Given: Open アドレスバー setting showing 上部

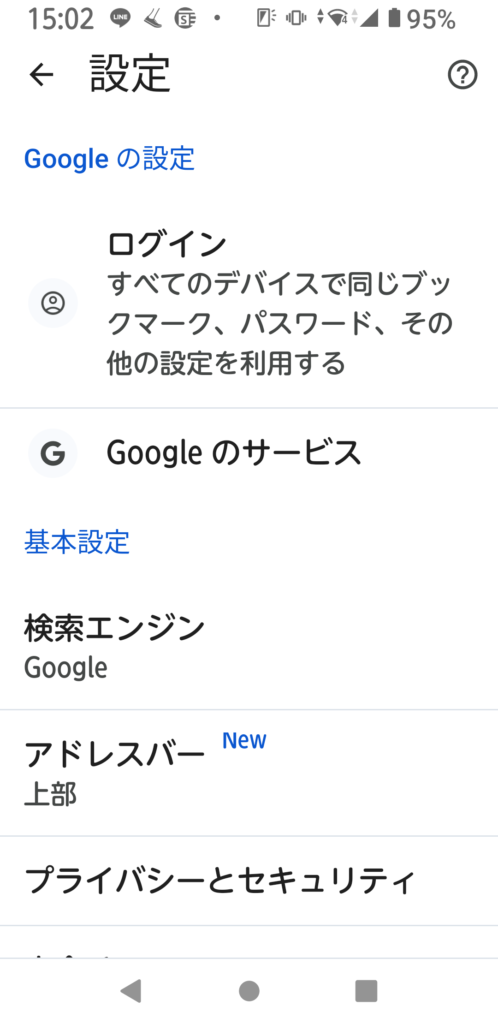Looking at the screenshot, I should click(x=249, y=773).
